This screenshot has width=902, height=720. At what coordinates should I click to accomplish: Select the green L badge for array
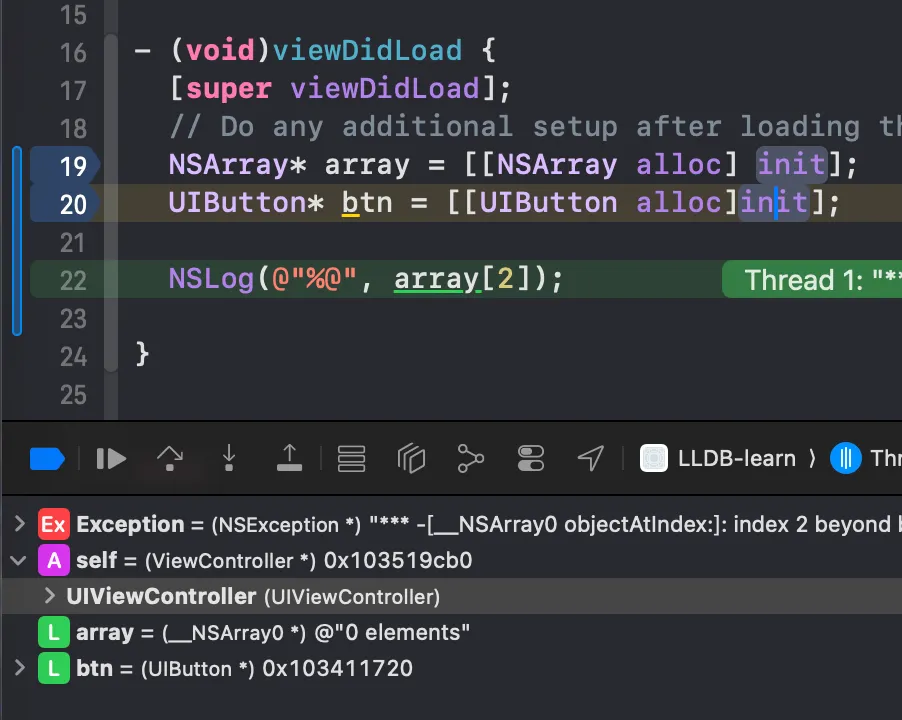coord(53,632)
